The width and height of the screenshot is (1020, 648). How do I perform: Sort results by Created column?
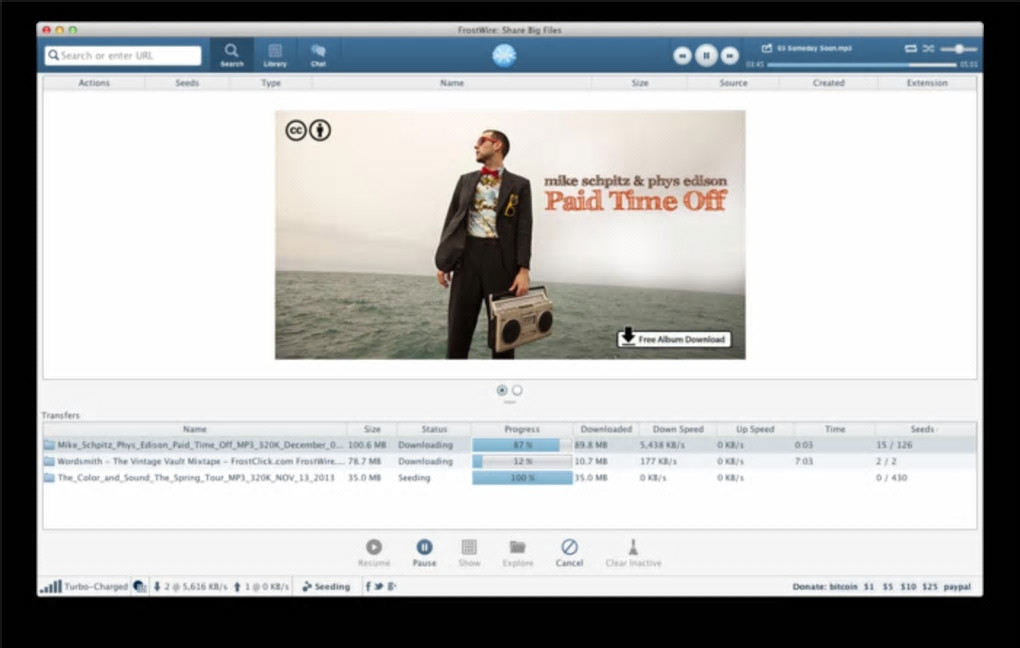[828, 83]
